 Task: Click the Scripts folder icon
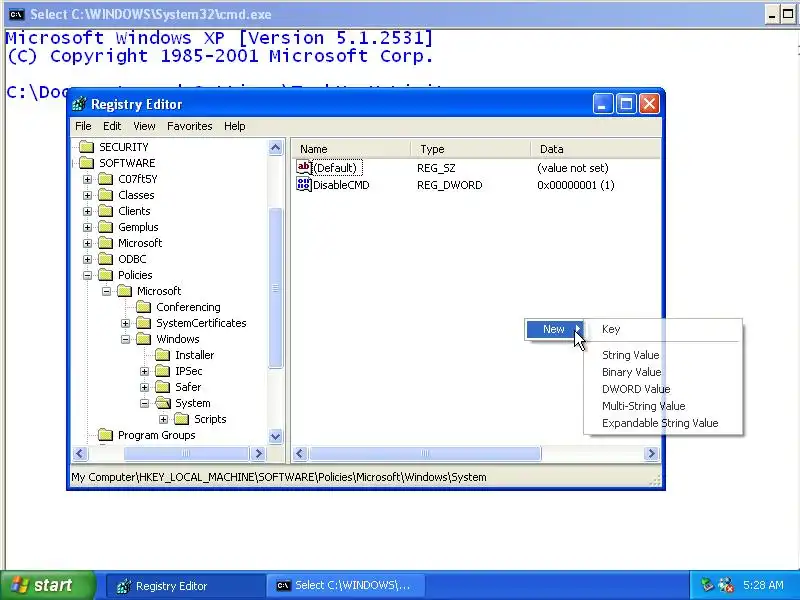pyautogui.click(x=182, y=419)
